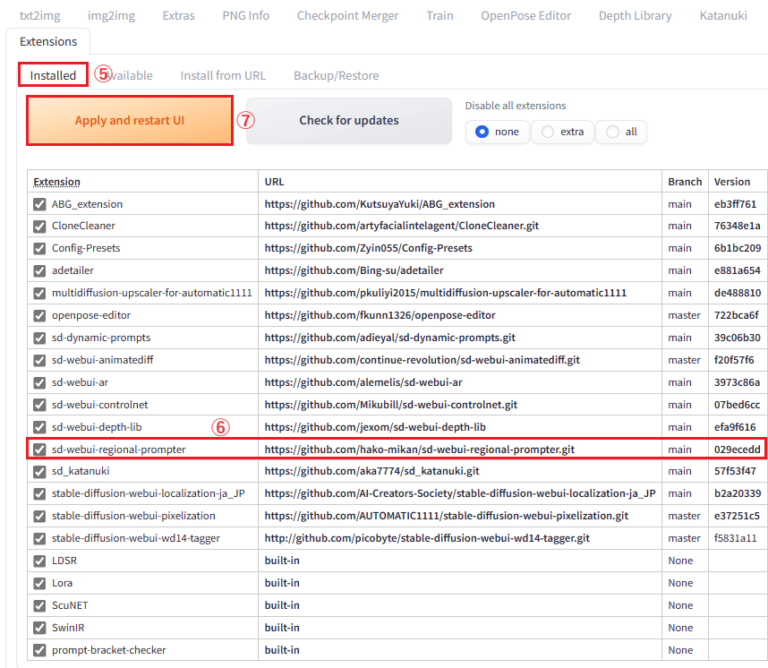The image size is (768, 668).
Task: Toggle the sd-dynamic-prompts checkbox
Action: 39,338
